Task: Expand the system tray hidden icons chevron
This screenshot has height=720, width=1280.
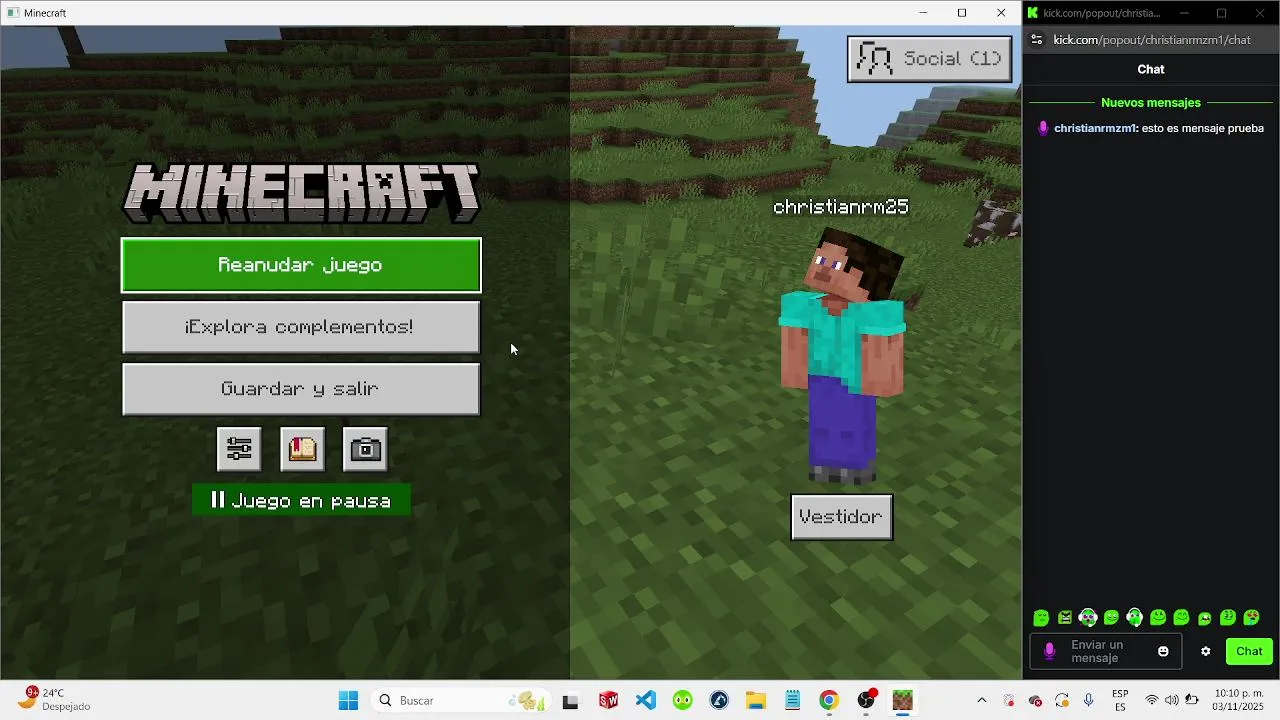Action: [x=981, y=701]
